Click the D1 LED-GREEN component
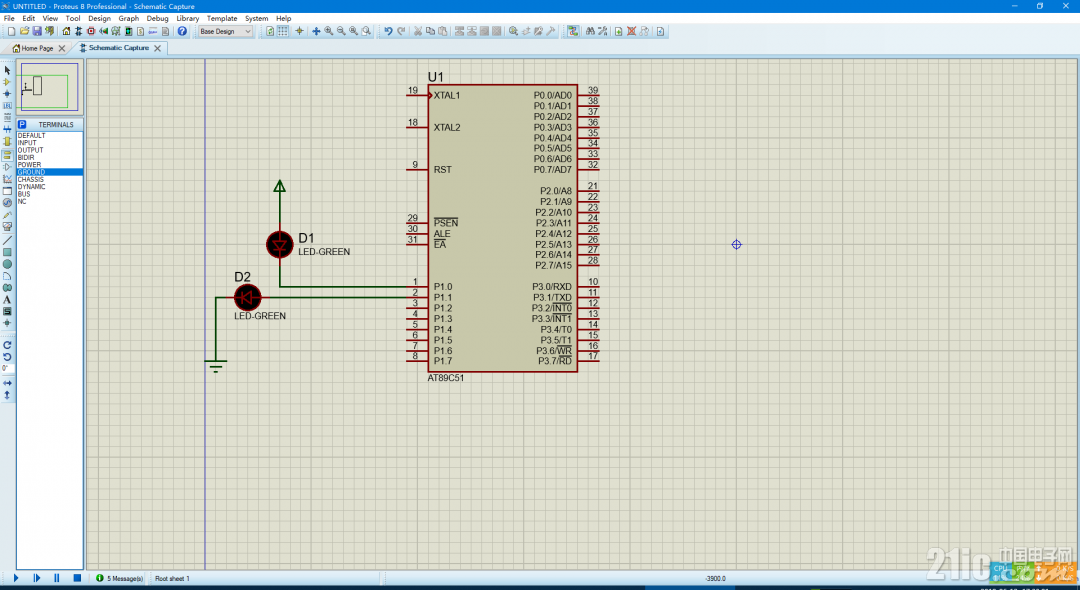Image resolution: width=1080 pixels, height=590 pixels. (x=280, y=244)
